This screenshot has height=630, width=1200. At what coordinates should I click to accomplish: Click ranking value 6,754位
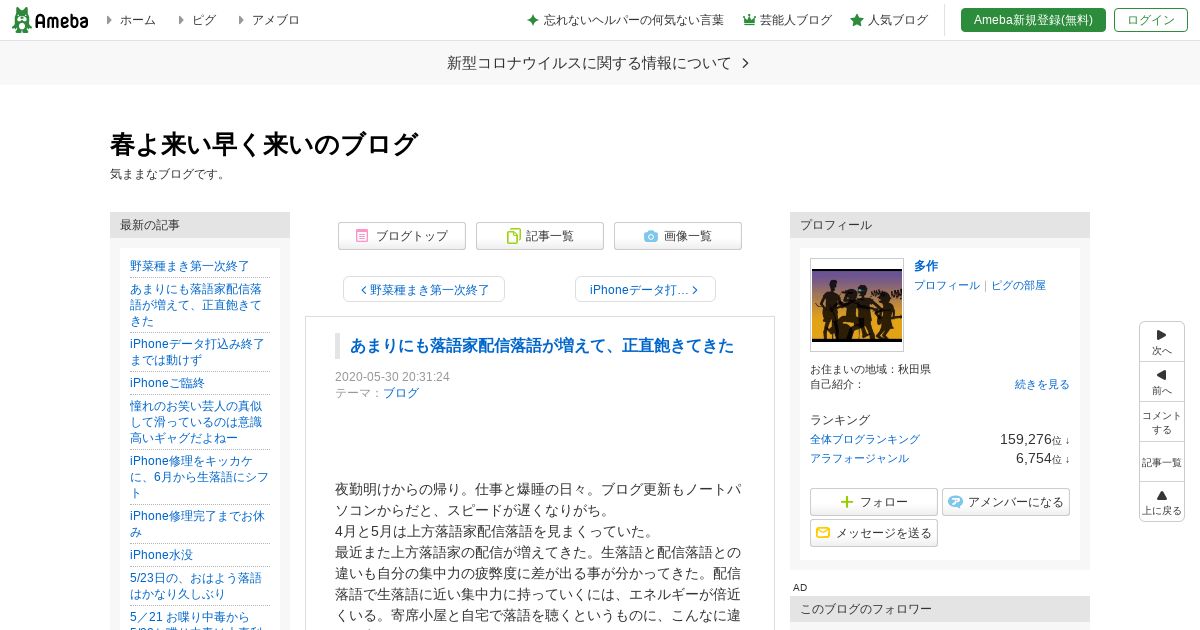(1042, 459)
